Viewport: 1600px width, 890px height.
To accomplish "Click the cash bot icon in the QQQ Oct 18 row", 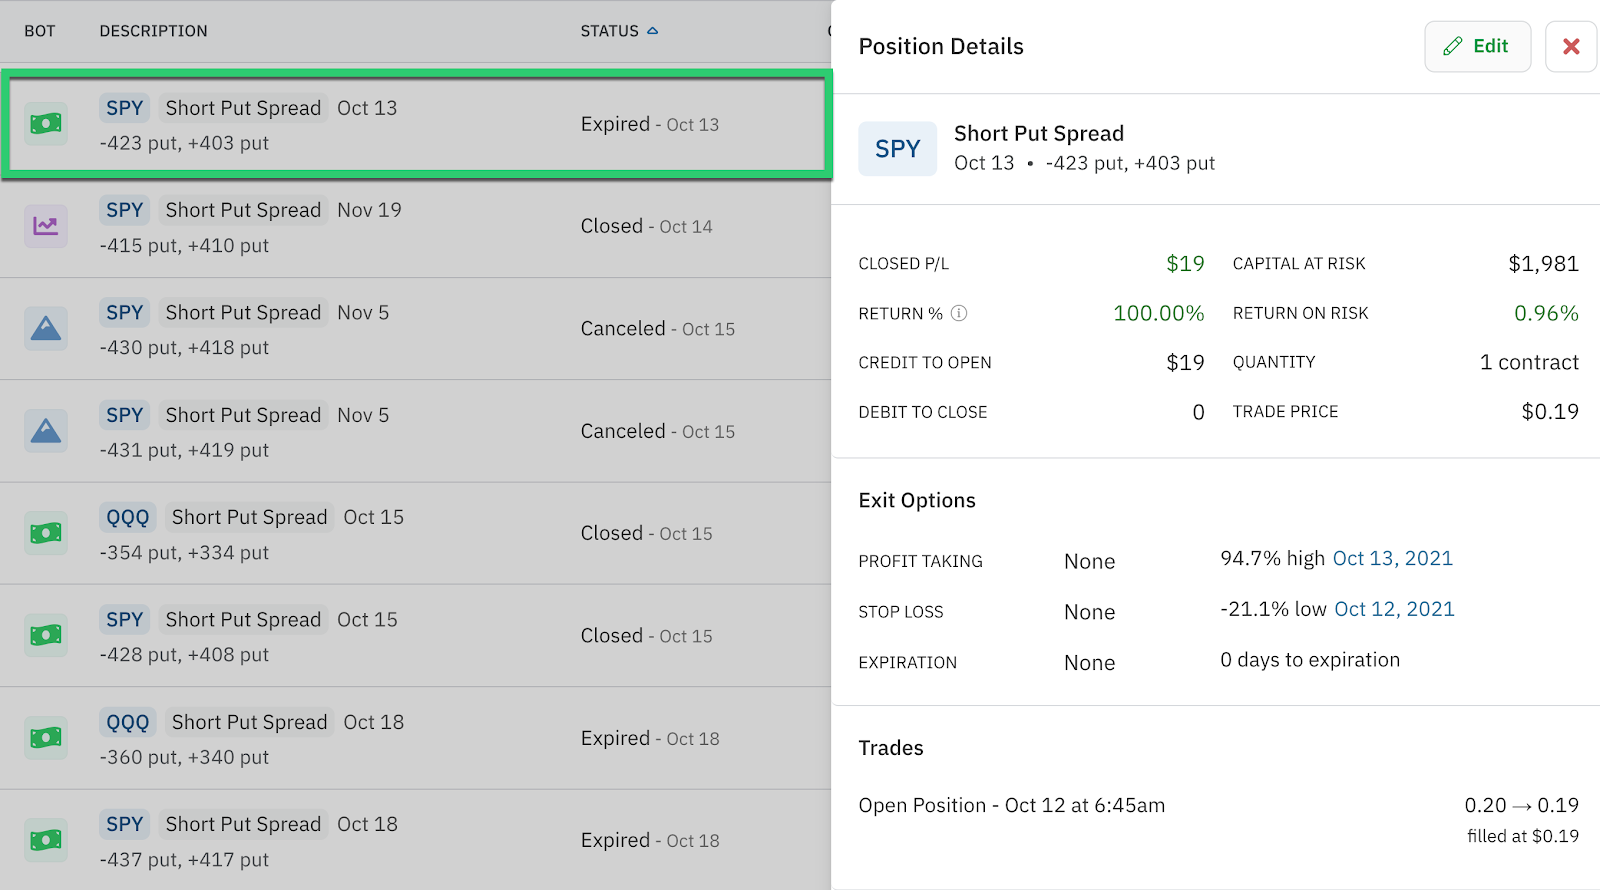I will pyautogui.click(x=46, y=738).
